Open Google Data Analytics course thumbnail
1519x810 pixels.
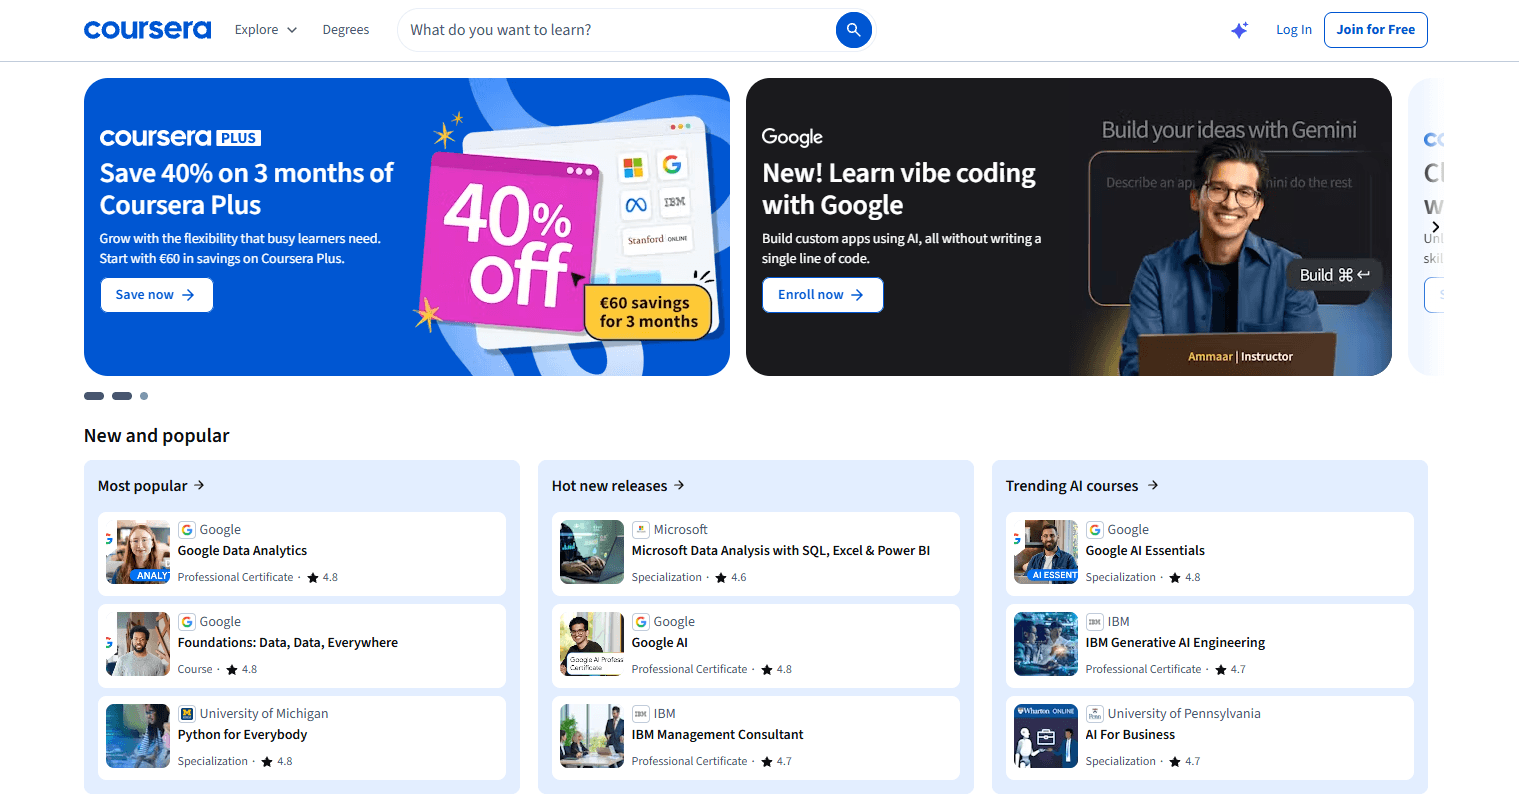pyautogui.click(x=138, y=552)
